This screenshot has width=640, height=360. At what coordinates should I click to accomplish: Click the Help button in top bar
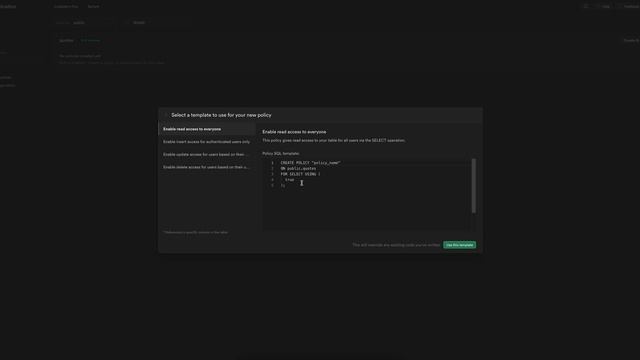pyautogui.click(x=603, y=7)
